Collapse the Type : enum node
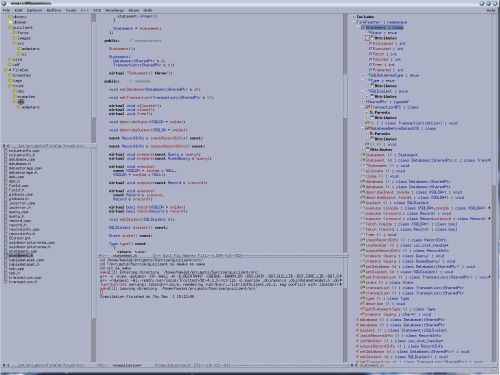 click(363, 81)
